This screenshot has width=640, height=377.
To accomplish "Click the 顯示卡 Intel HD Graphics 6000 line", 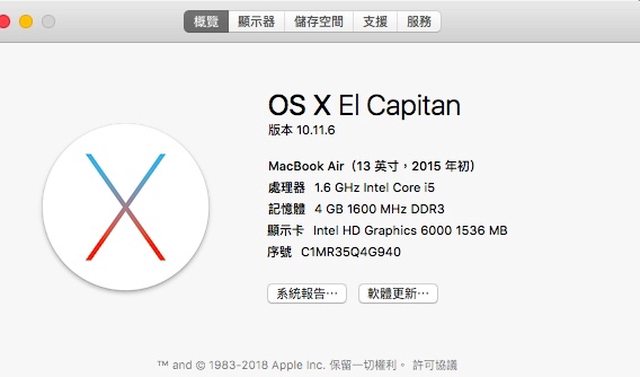I will pyautogui.click(x=387, y=231).
